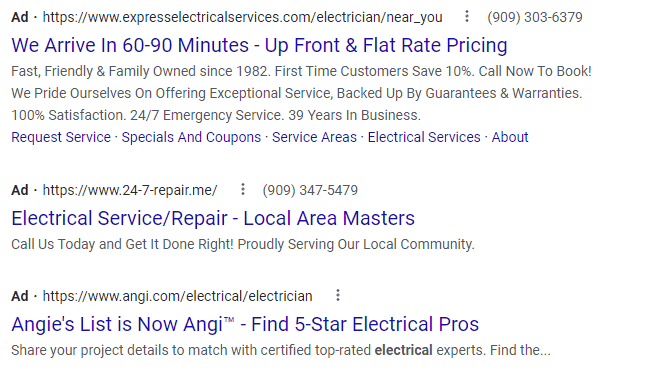This screenshot has width=647, height=374.
Task: Go to the Service Areas sitelink
Action: click(x=314, y=137)
